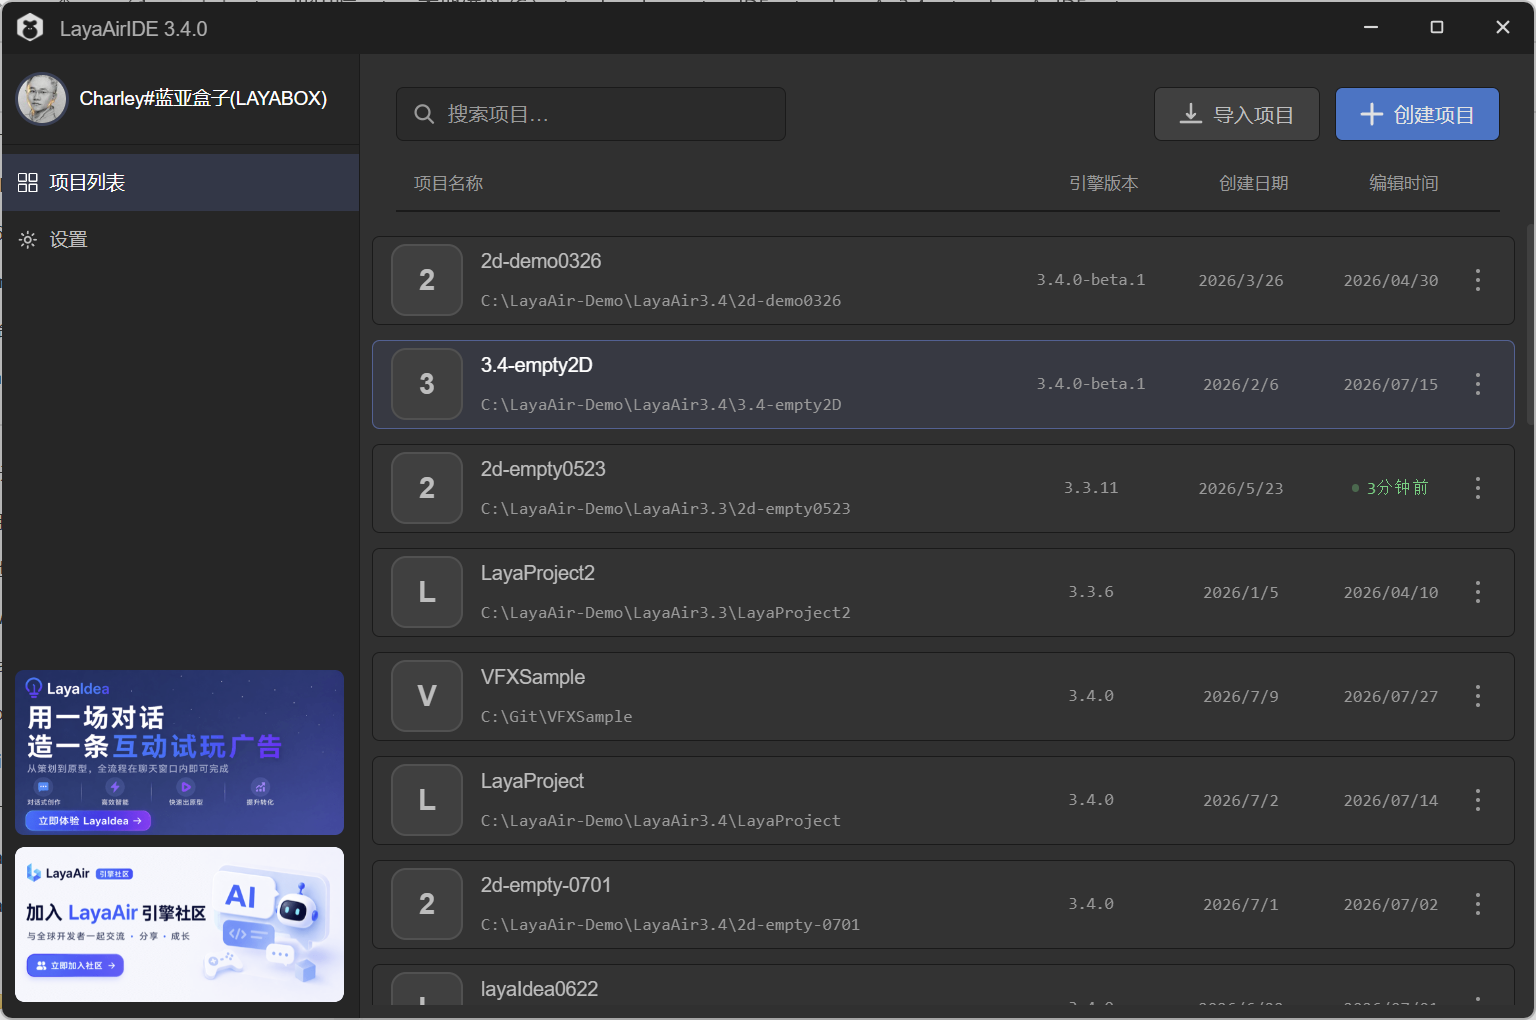Select project name 2d-empty-0701
The image size is (1536, 1020).
pos(546,885)
